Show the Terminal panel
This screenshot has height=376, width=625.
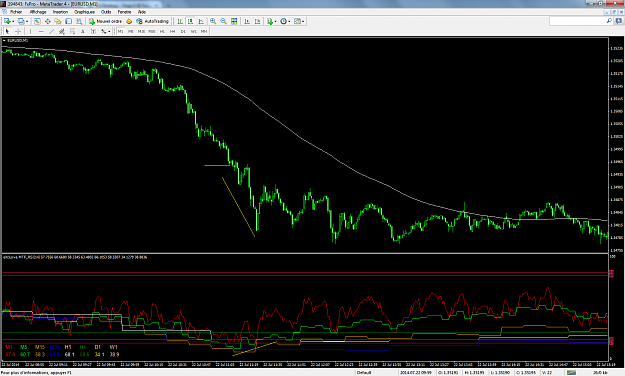[x=69, y=21]
